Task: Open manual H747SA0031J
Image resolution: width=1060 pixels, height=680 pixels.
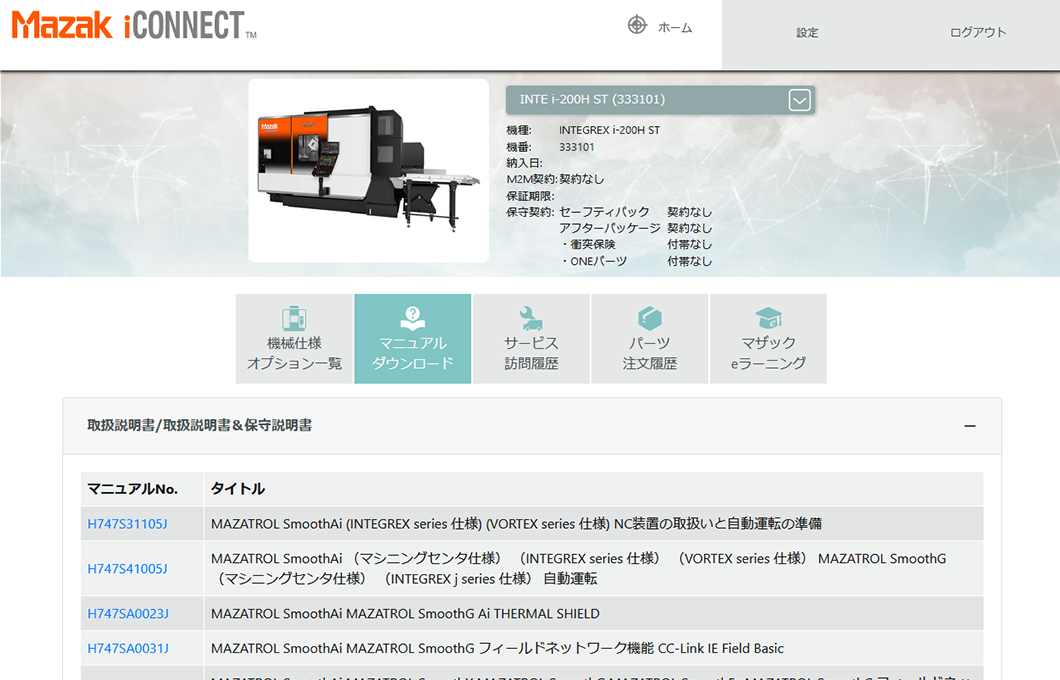Action: (x=128, y=648)
